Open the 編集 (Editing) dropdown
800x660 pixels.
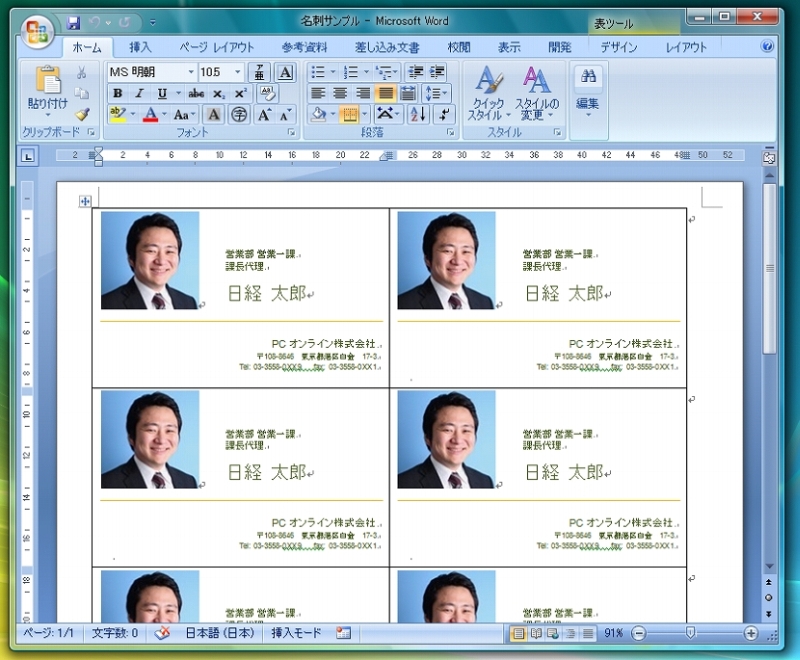588,91
